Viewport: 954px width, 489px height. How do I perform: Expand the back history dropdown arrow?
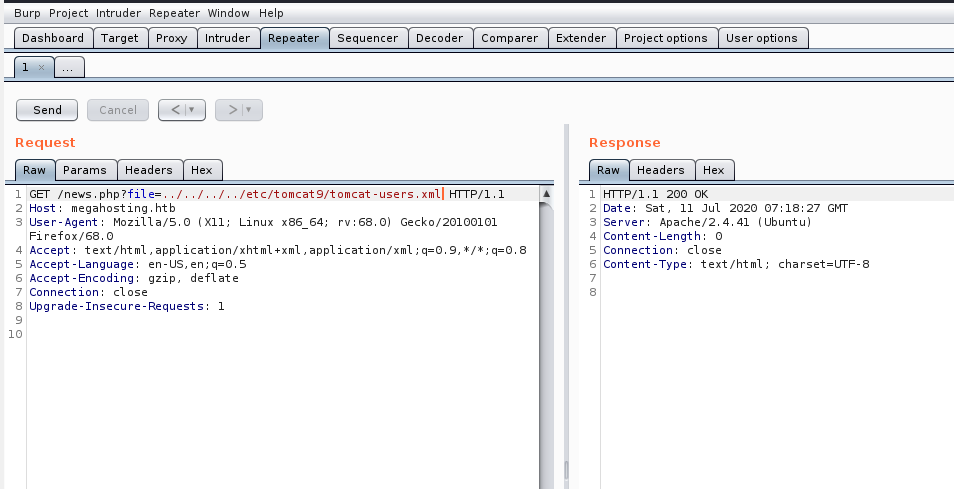click(192, 110)
